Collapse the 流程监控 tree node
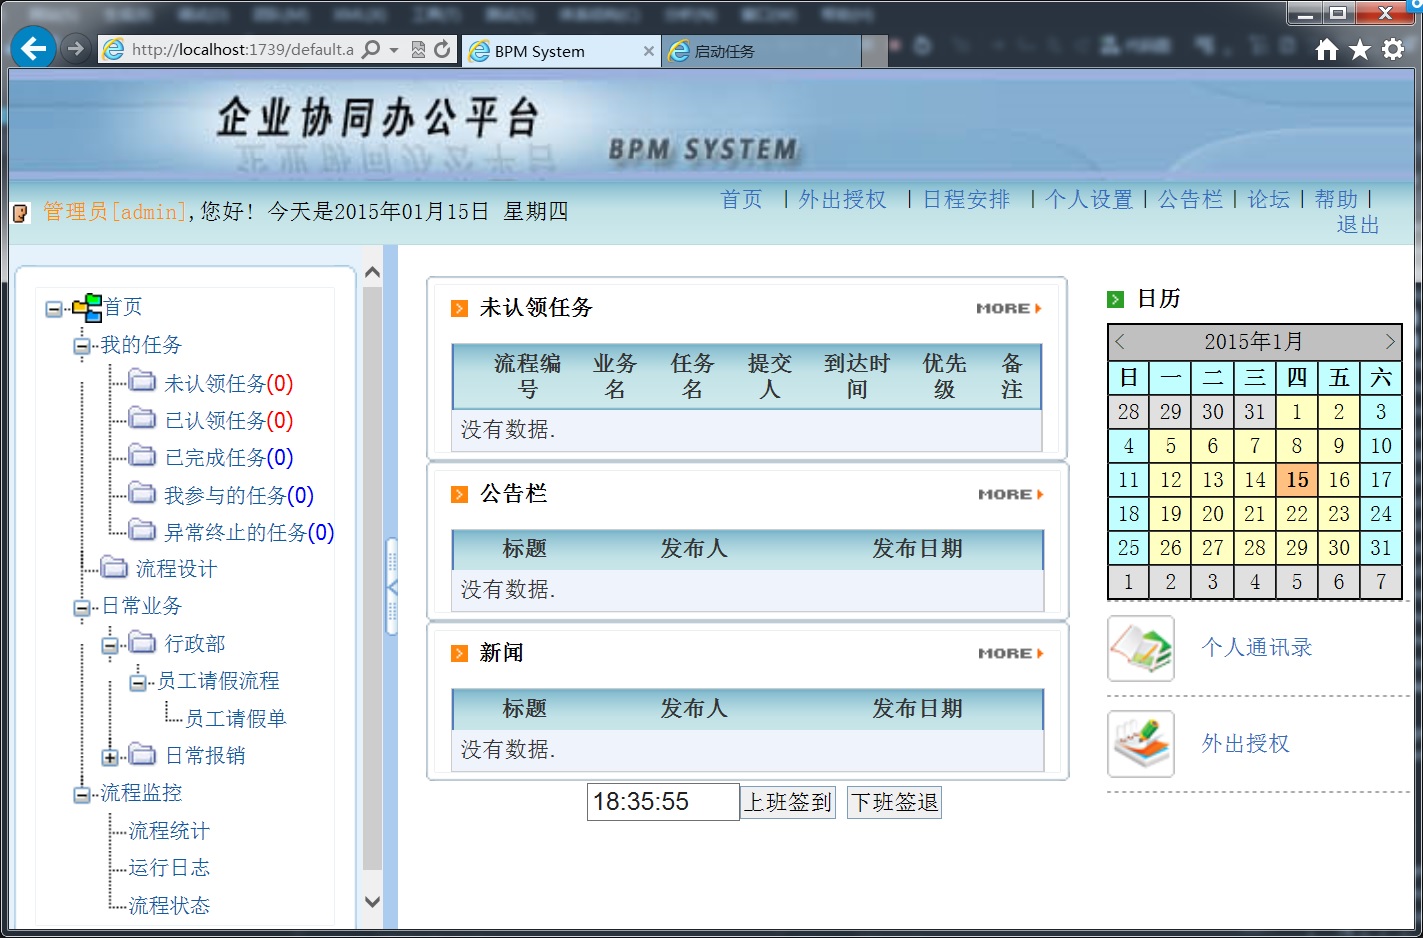The height and width of the screenshot is (938, 1423). tap(82, 795)
